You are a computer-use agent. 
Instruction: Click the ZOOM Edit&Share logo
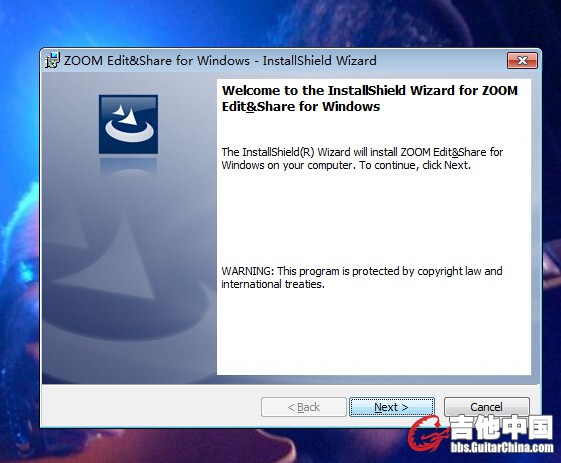point(128,124)
